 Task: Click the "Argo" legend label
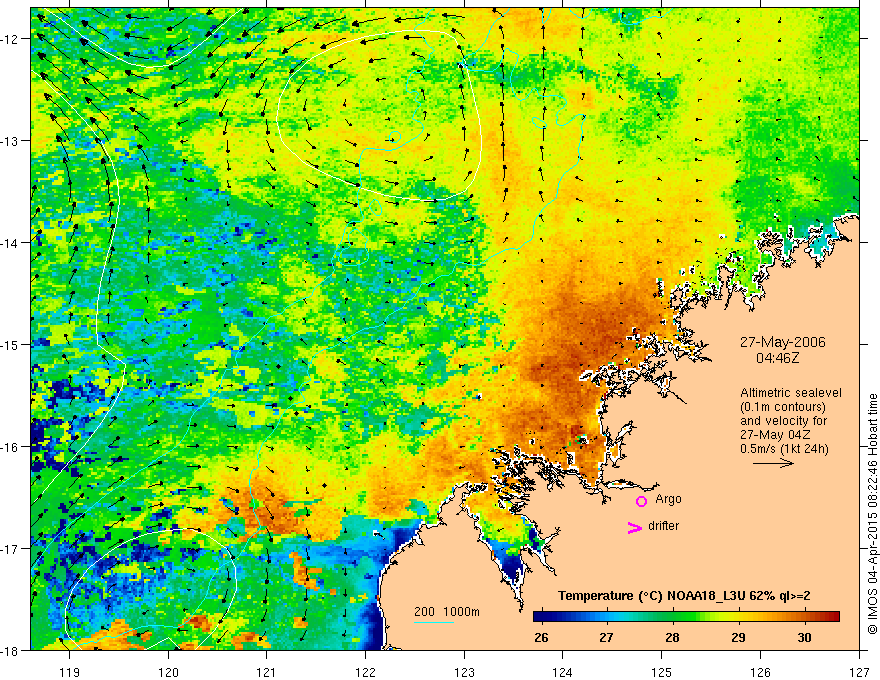[668, 499]
